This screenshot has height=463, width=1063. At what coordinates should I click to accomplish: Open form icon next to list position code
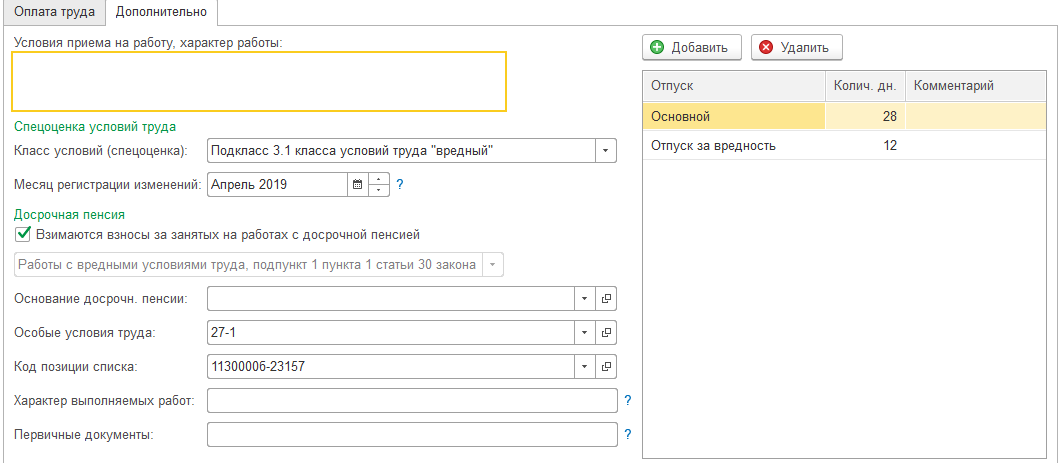pyautogui.click(x=606, y=366)
